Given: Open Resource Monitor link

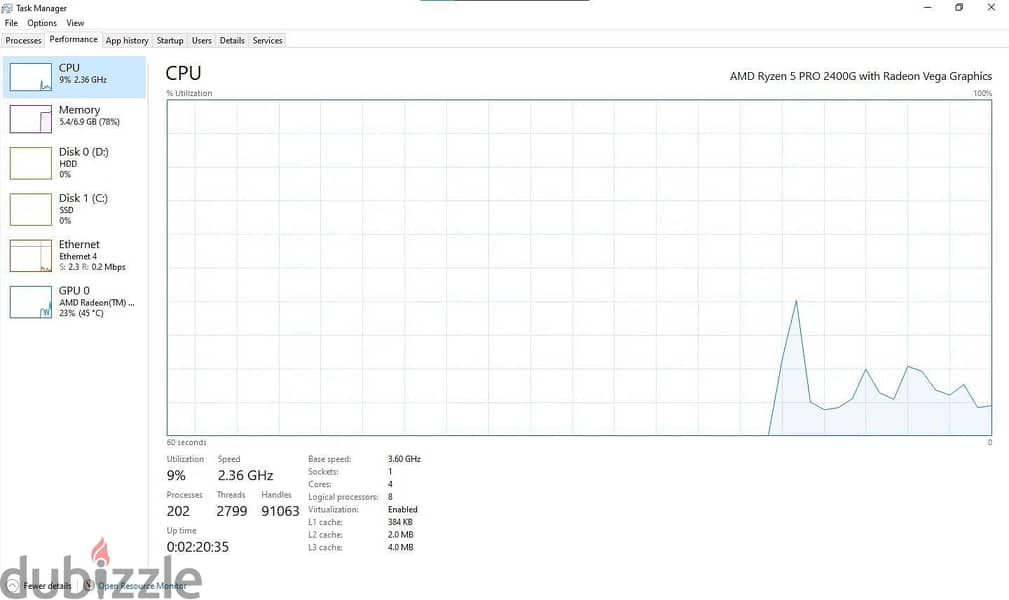Looking at the screenshot, I should [142, 586].
